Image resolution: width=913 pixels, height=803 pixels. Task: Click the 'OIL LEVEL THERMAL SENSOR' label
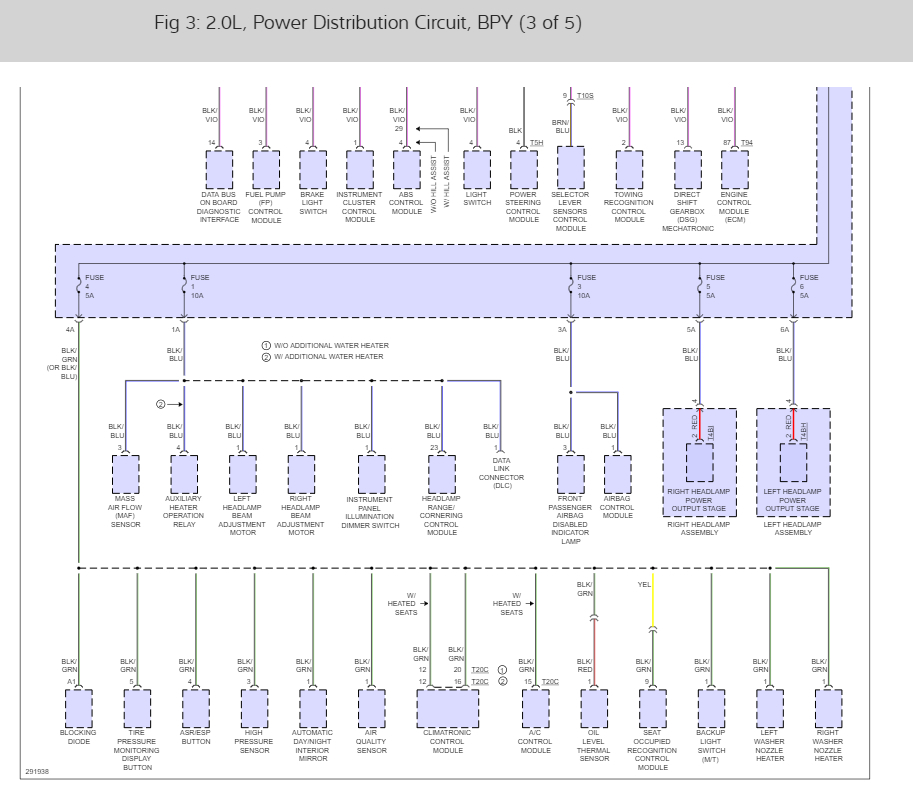pyautogui.click(x=594, y=746)
